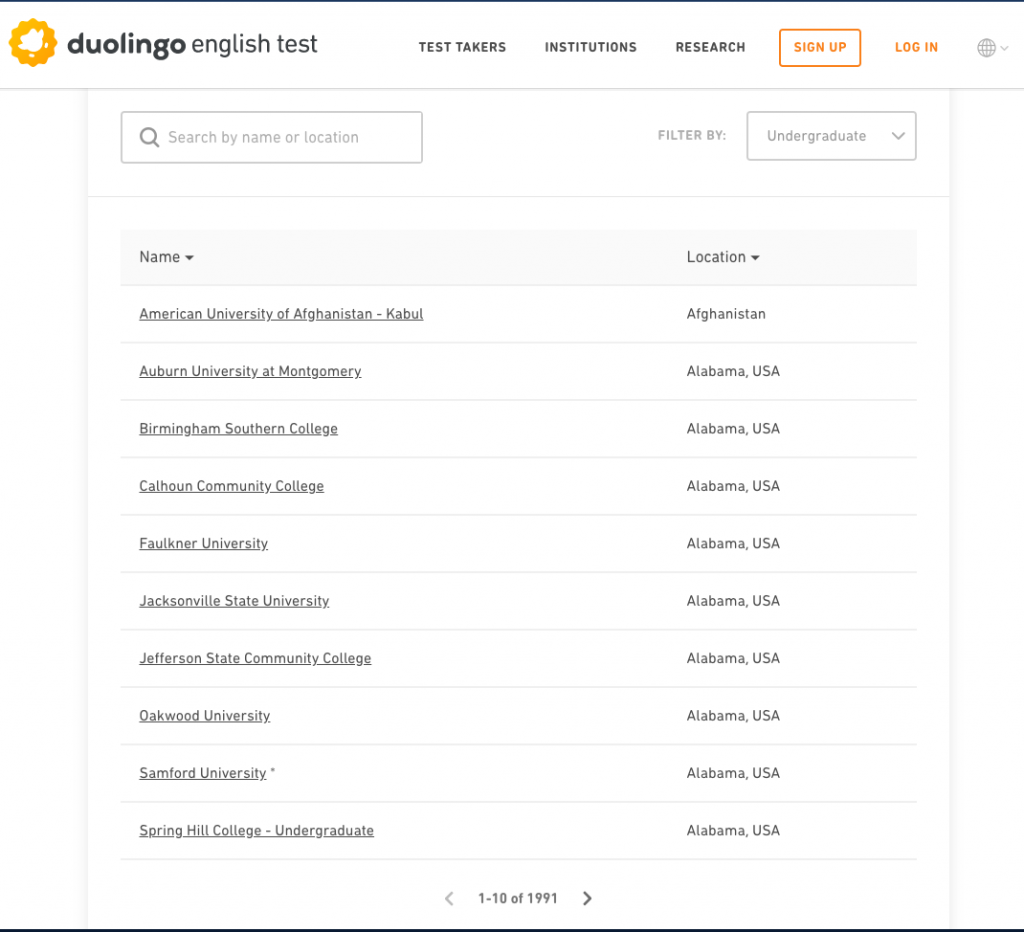The height and width of the screenshot is (932, 1024).
Task: Open Calhoun Community College link
Action: pyautogui.click(x=231, y=487)
